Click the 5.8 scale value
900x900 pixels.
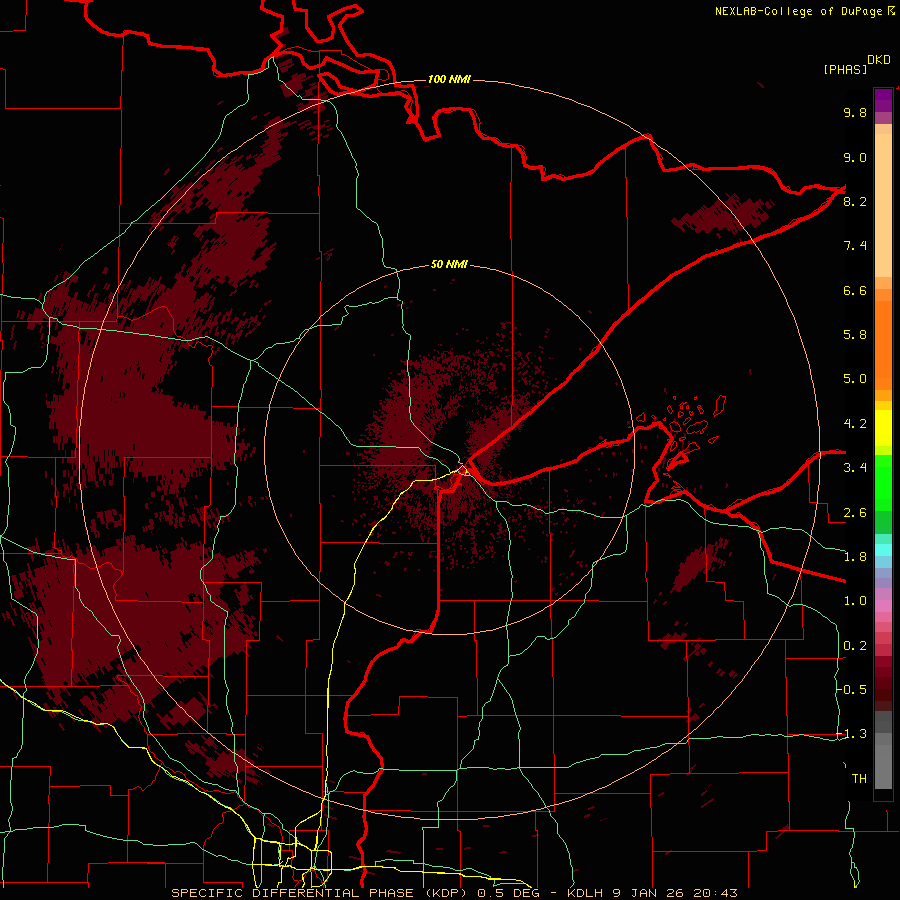[855, 335]
